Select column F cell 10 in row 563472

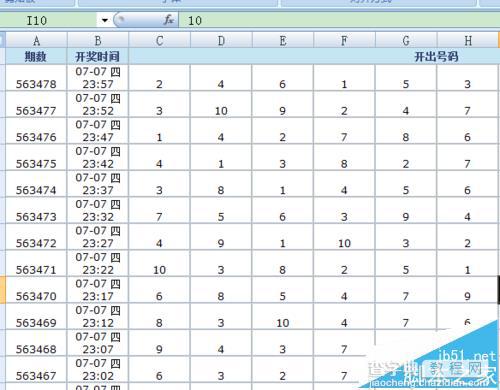(344, 237)
